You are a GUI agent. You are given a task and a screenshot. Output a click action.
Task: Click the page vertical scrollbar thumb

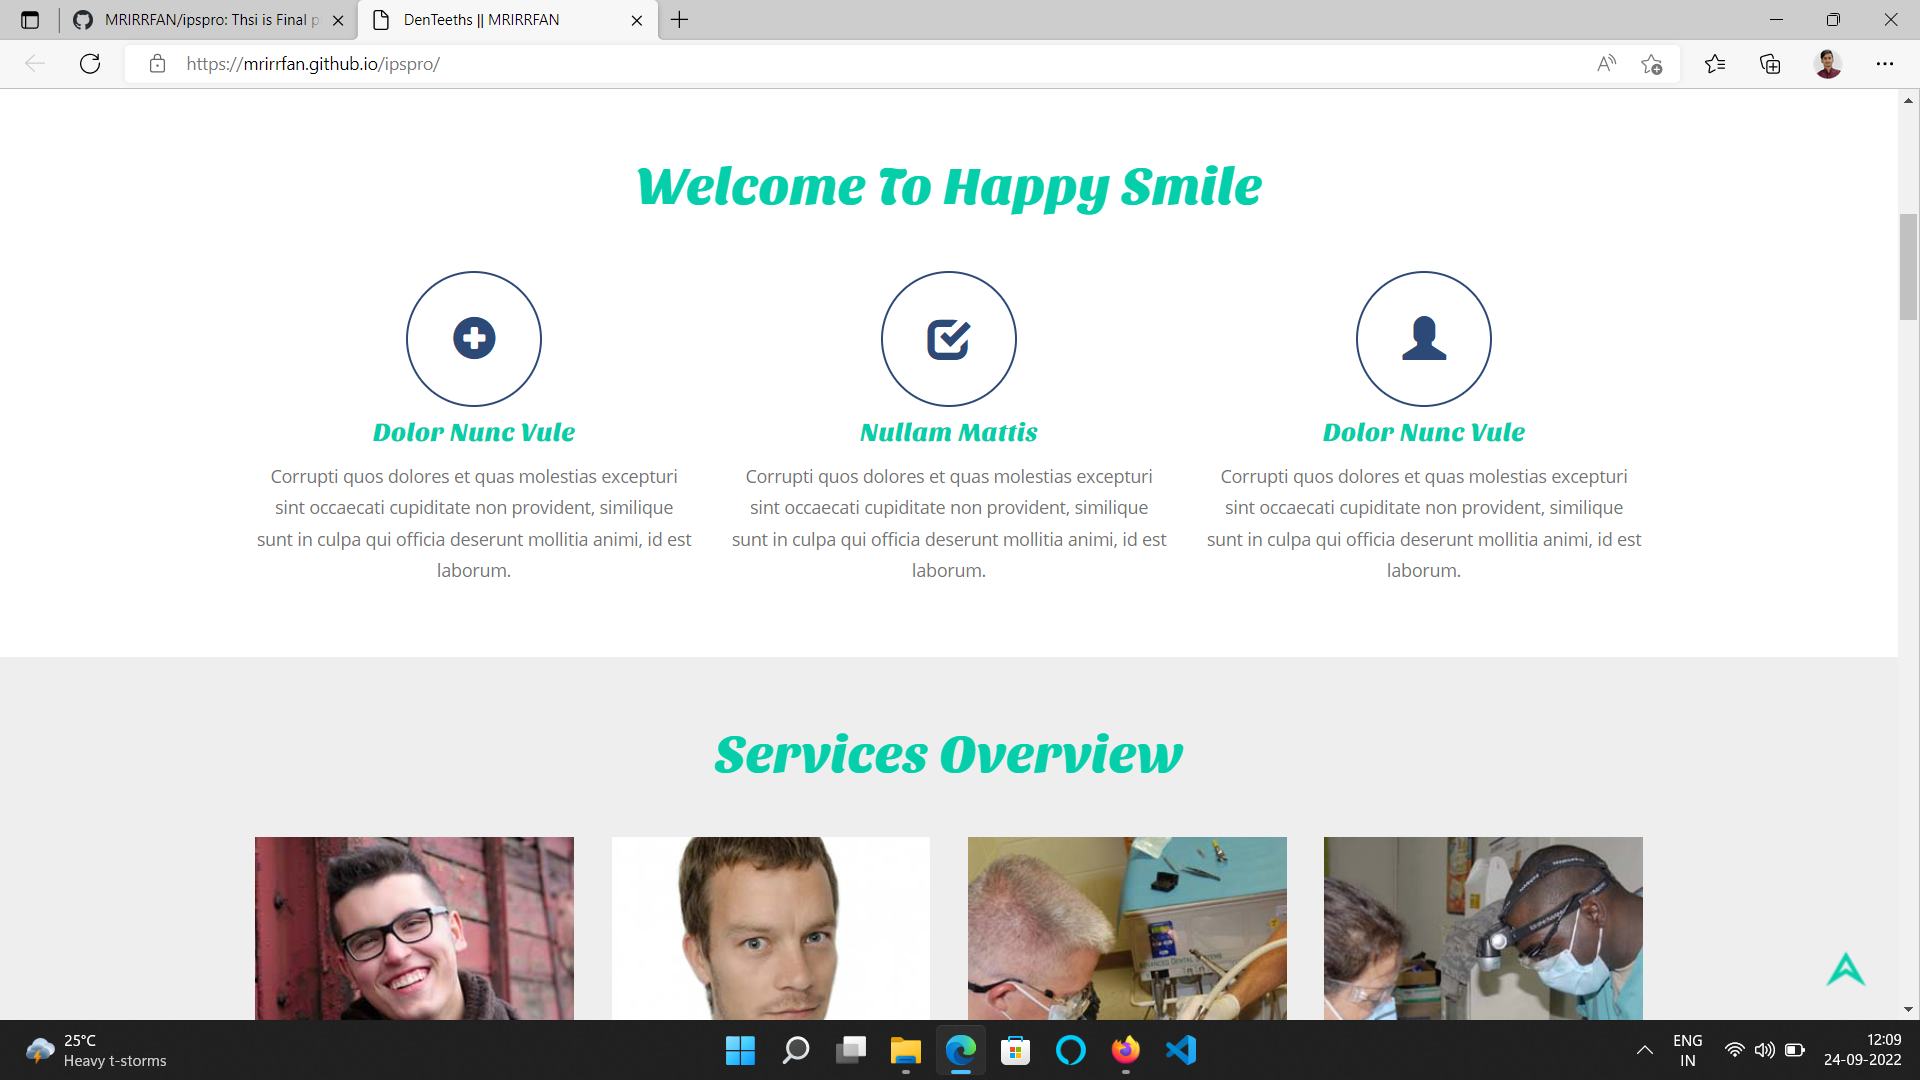point(1908,266)
